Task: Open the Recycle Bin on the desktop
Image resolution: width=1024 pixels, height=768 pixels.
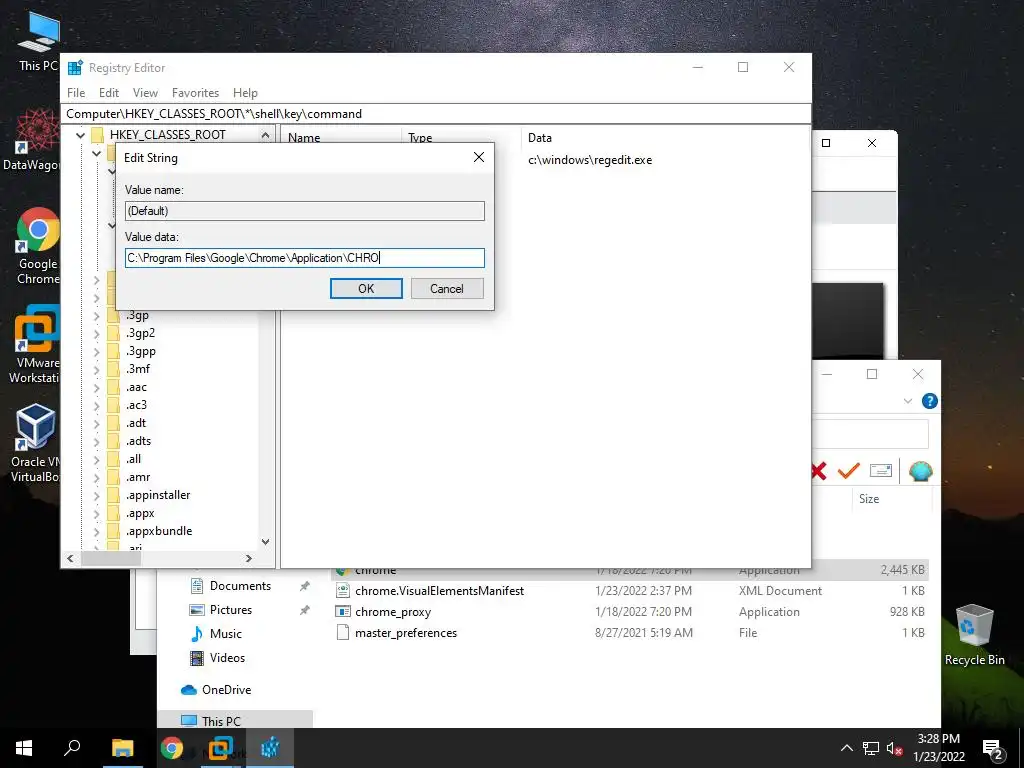Action: coord(974,635)
